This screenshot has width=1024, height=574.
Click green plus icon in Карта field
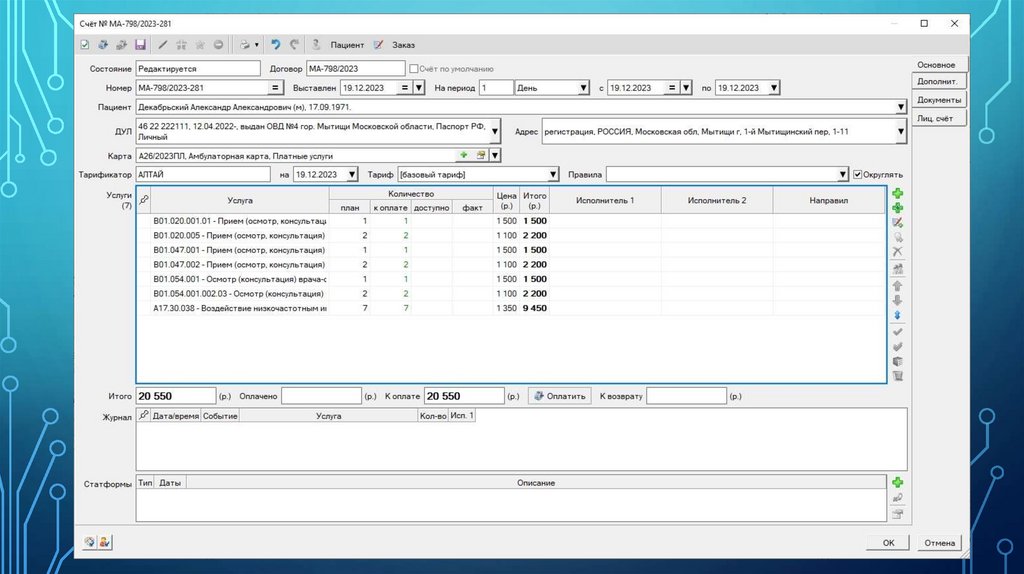click(464, 156)
